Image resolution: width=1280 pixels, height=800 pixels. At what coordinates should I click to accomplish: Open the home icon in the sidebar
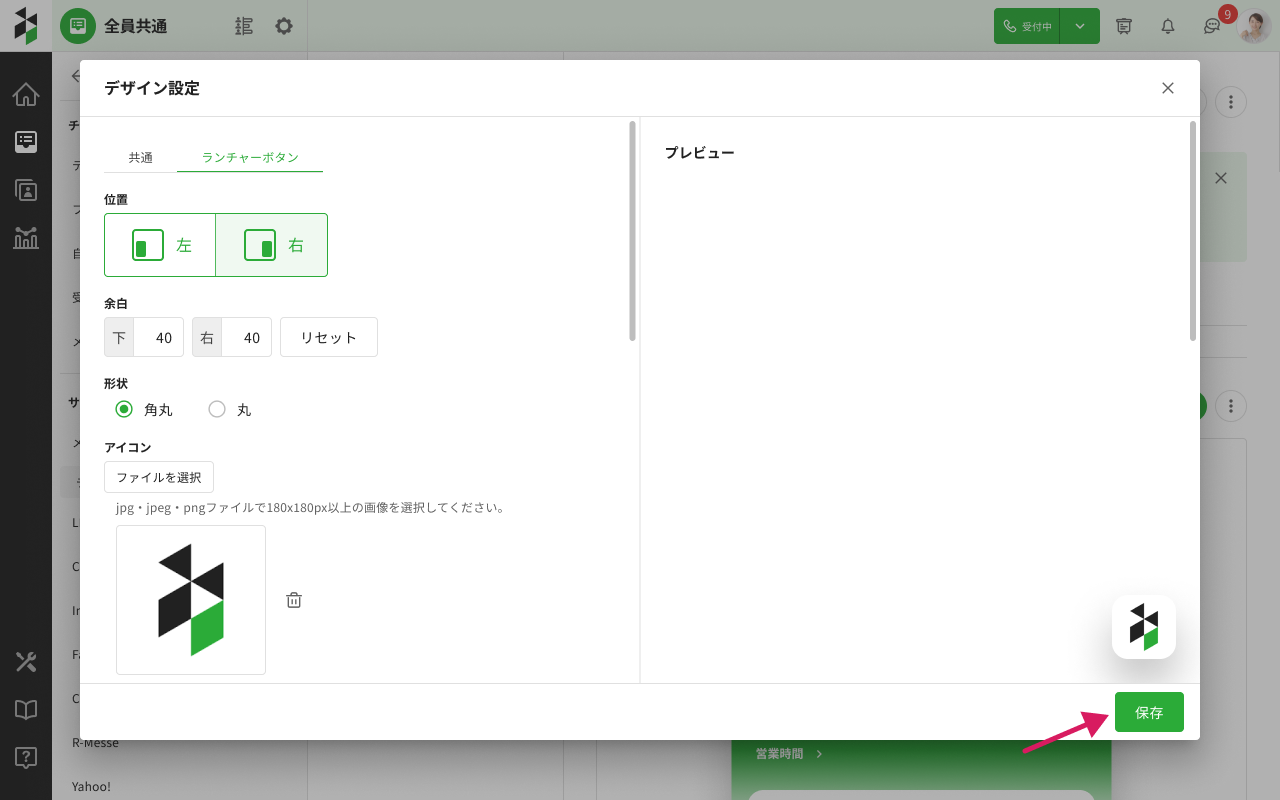(26, 95)
